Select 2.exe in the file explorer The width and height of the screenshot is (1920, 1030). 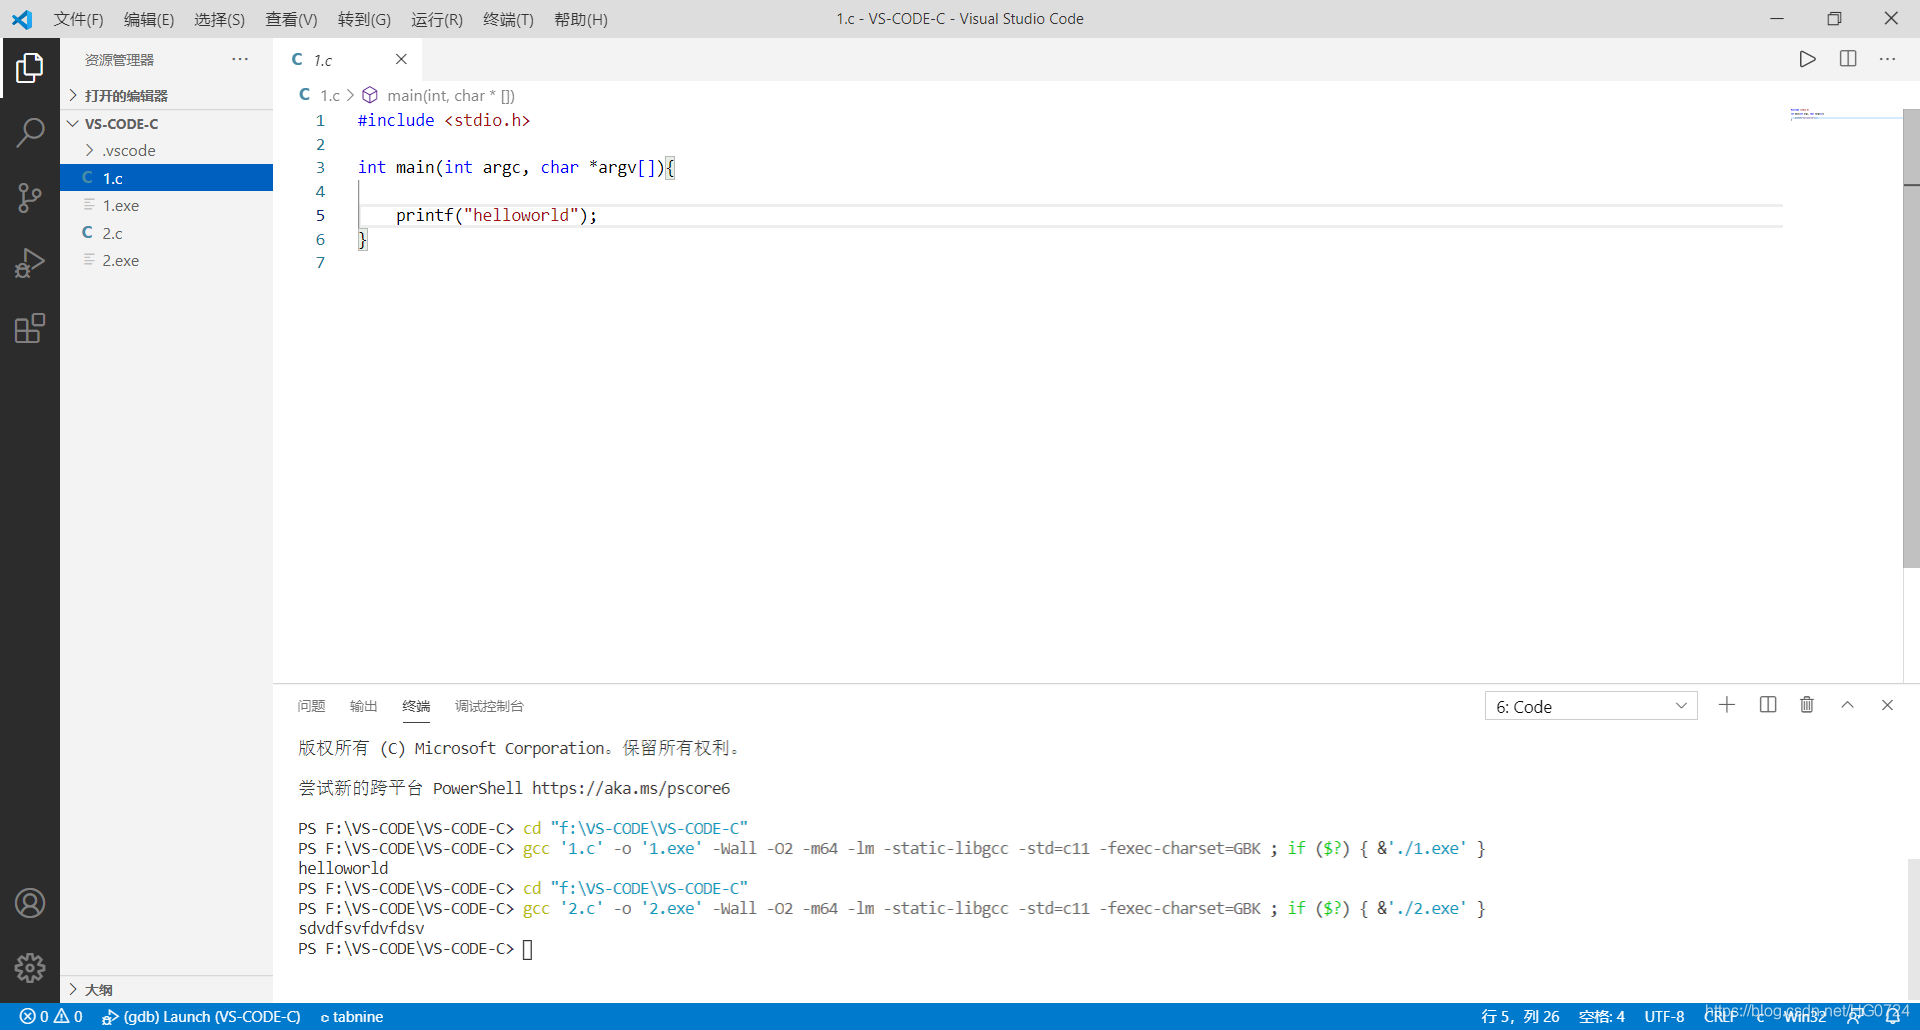[166, 260]
